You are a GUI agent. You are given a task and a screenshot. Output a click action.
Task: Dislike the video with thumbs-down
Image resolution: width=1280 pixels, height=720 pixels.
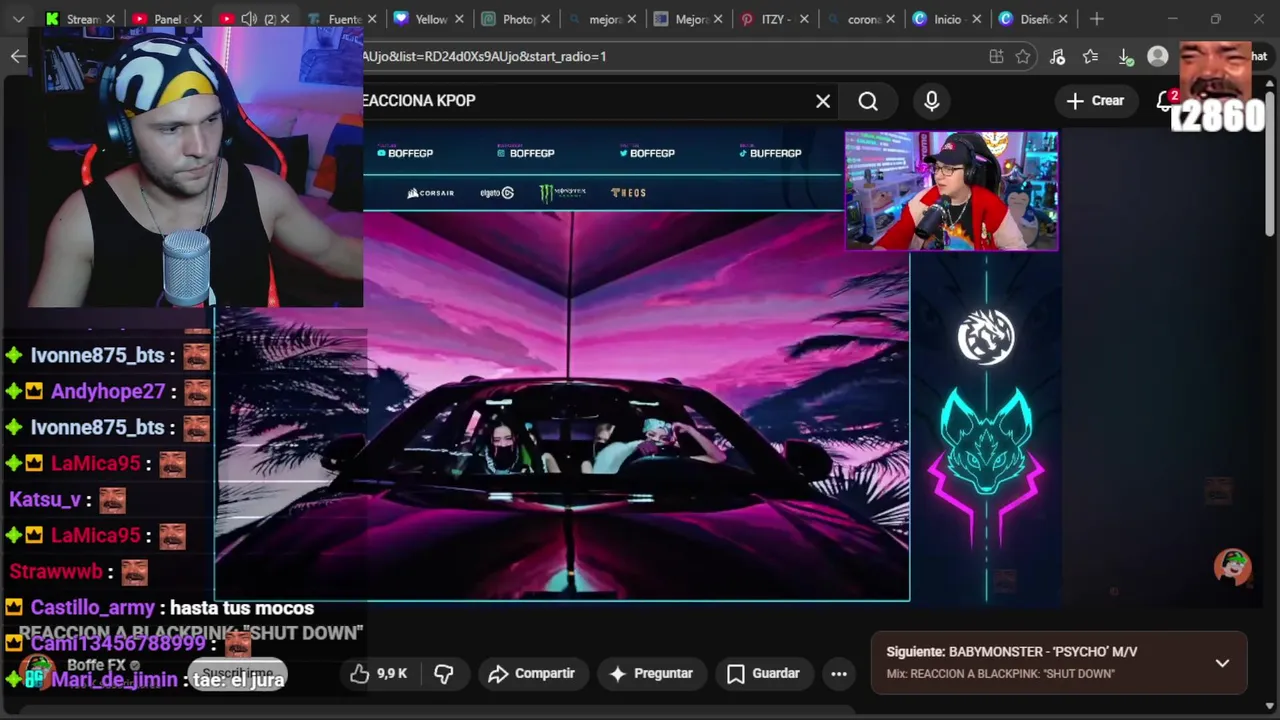tap(444, 674)
